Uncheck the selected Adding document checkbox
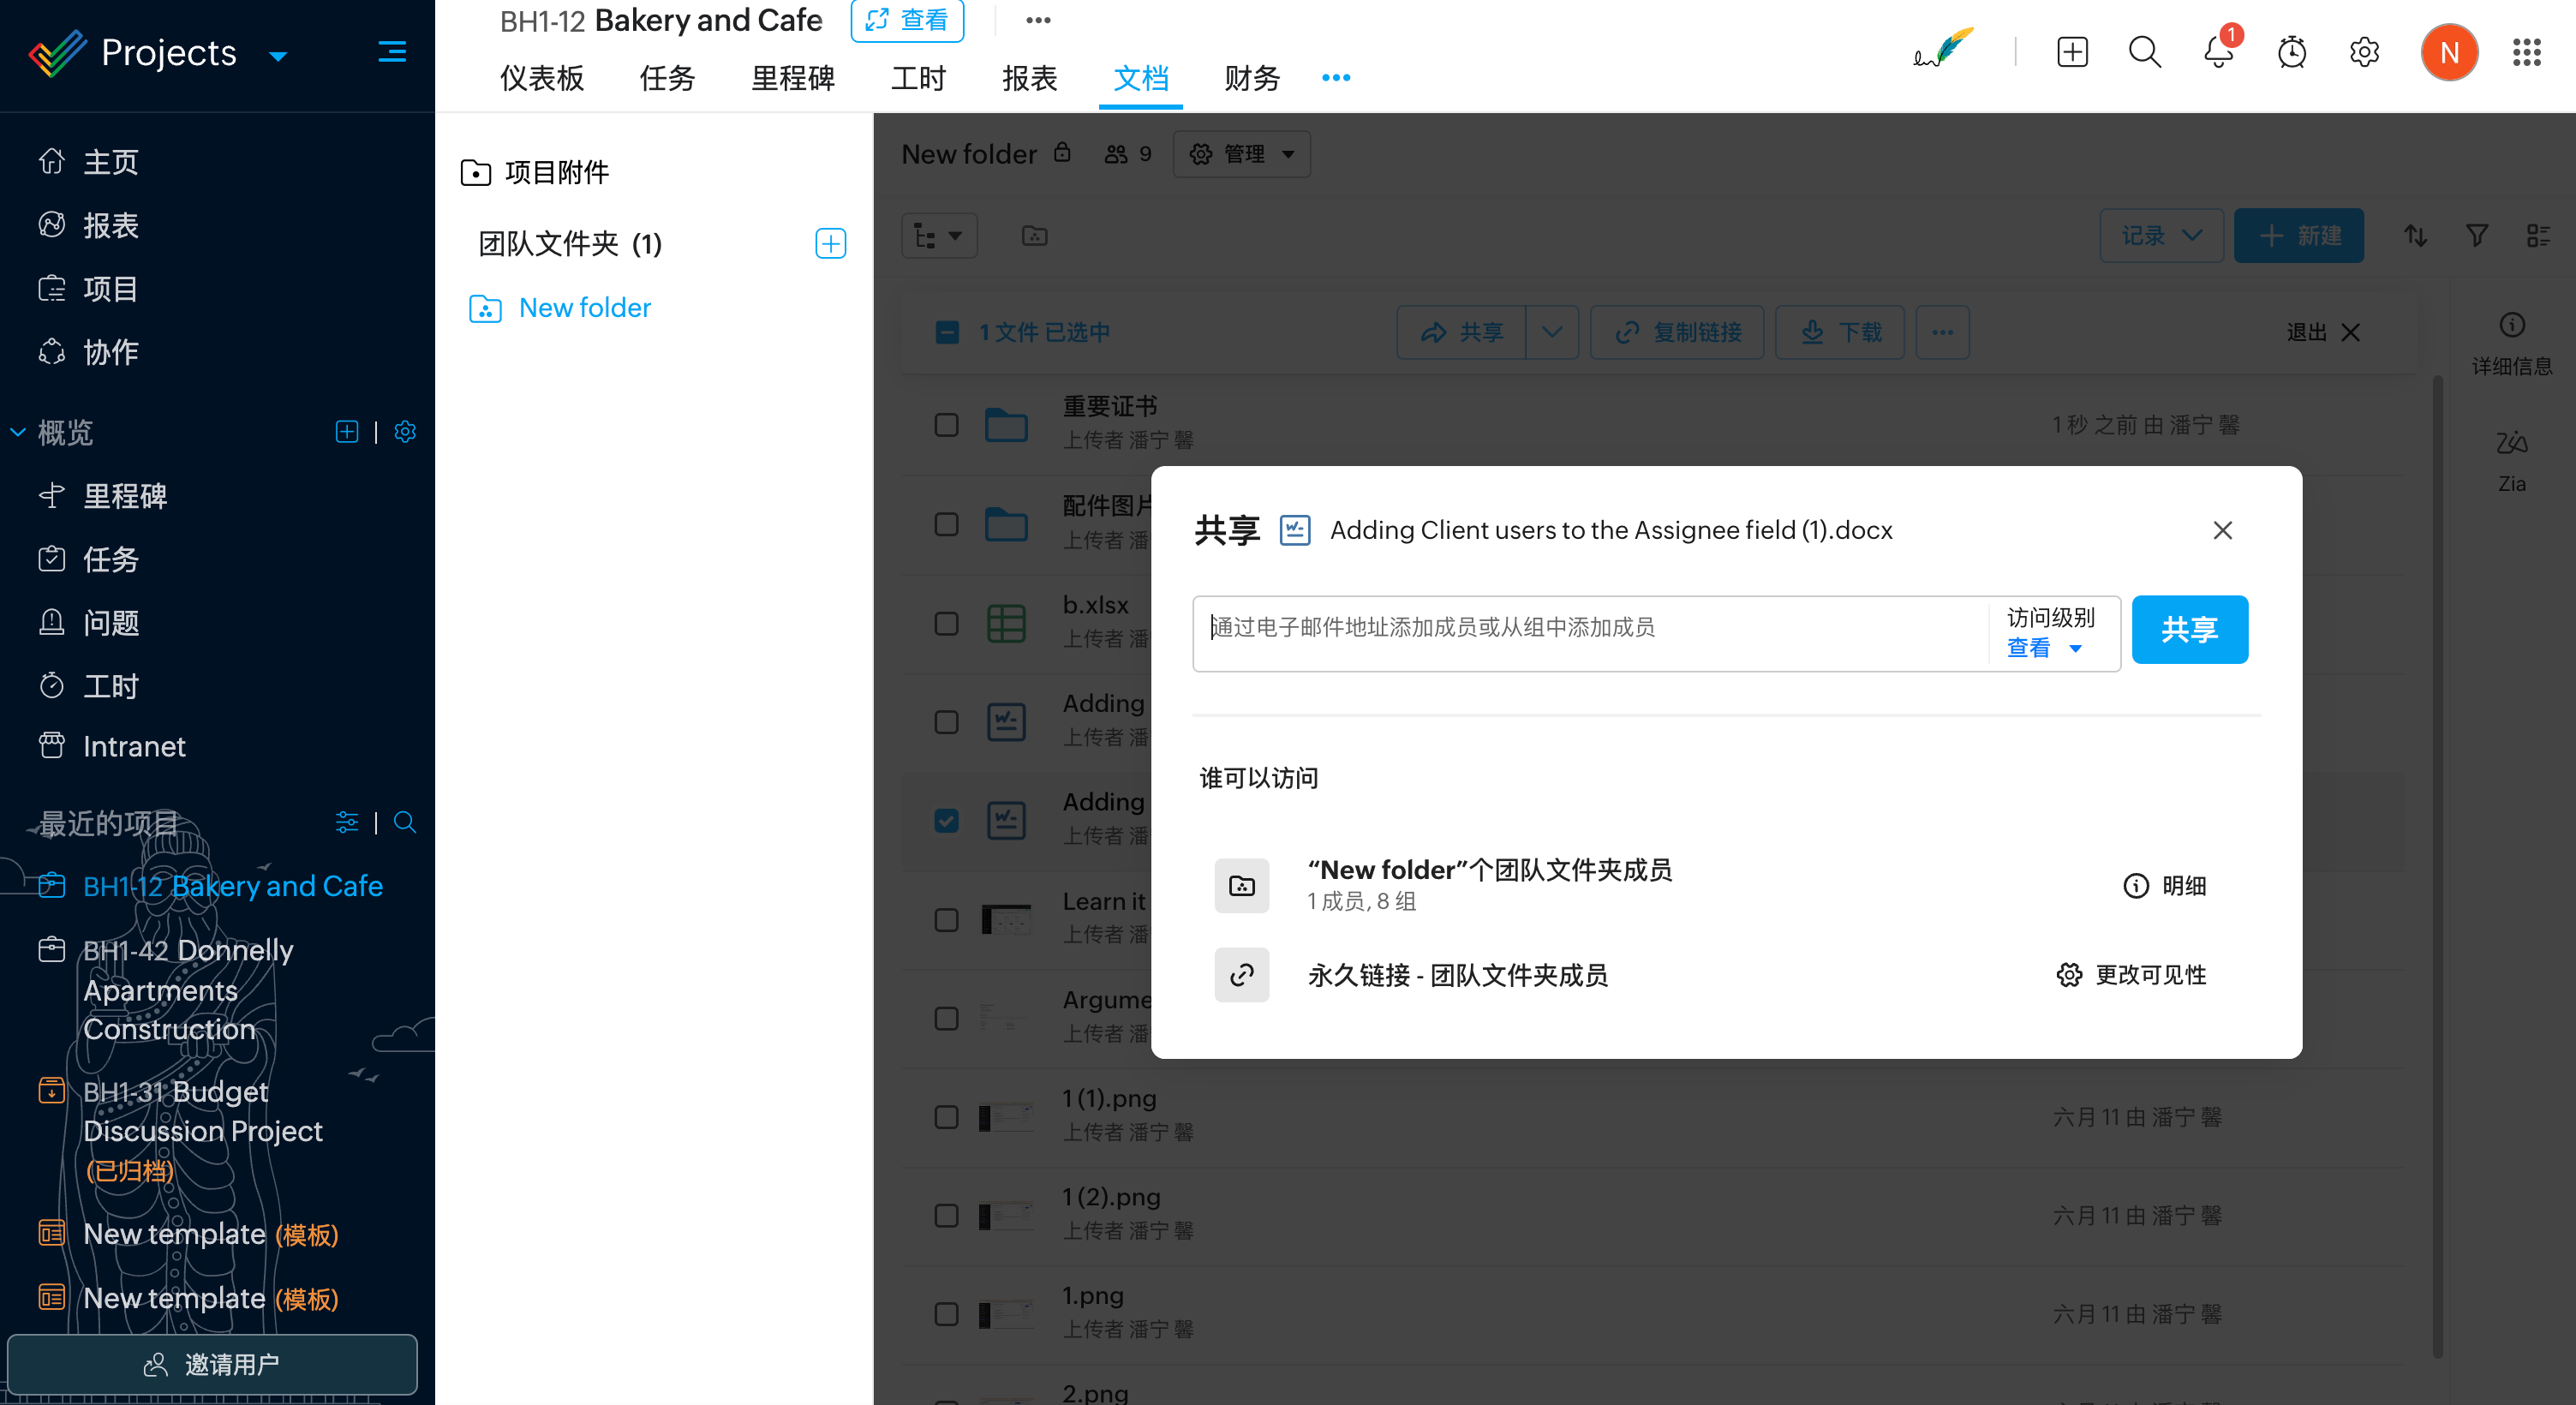 tap(946, 821)
